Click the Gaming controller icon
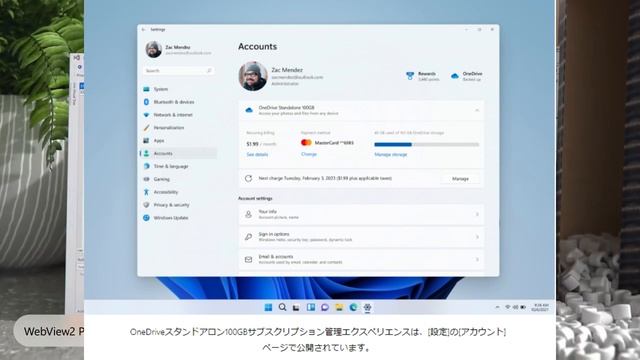Screen dimensions: 640x360 click(146, 179)
